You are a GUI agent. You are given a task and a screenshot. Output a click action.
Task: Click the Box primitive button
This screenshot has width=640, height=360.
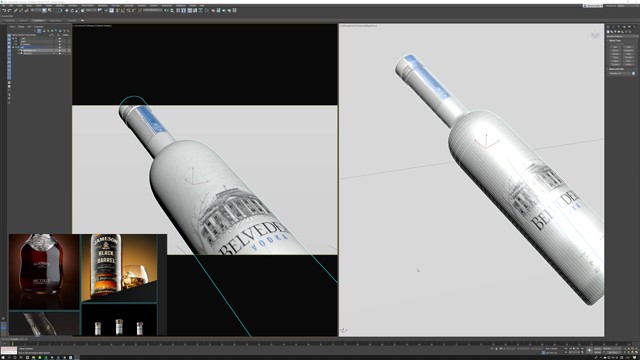(616, 47)
